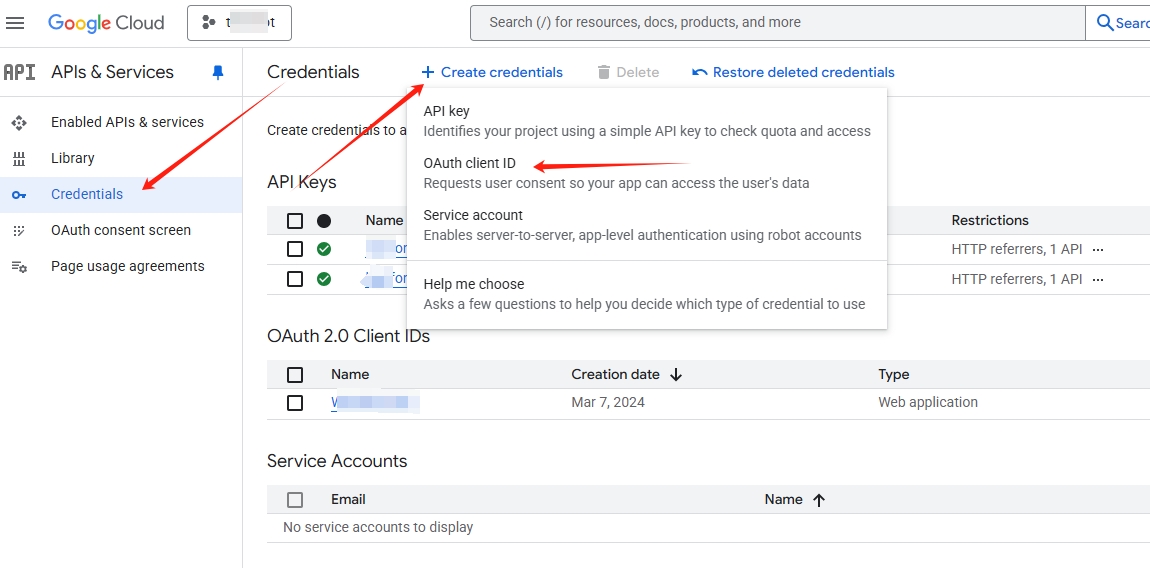
Task: Click the undo icon for Restore deleted credentials
Action: coord(700,72)
